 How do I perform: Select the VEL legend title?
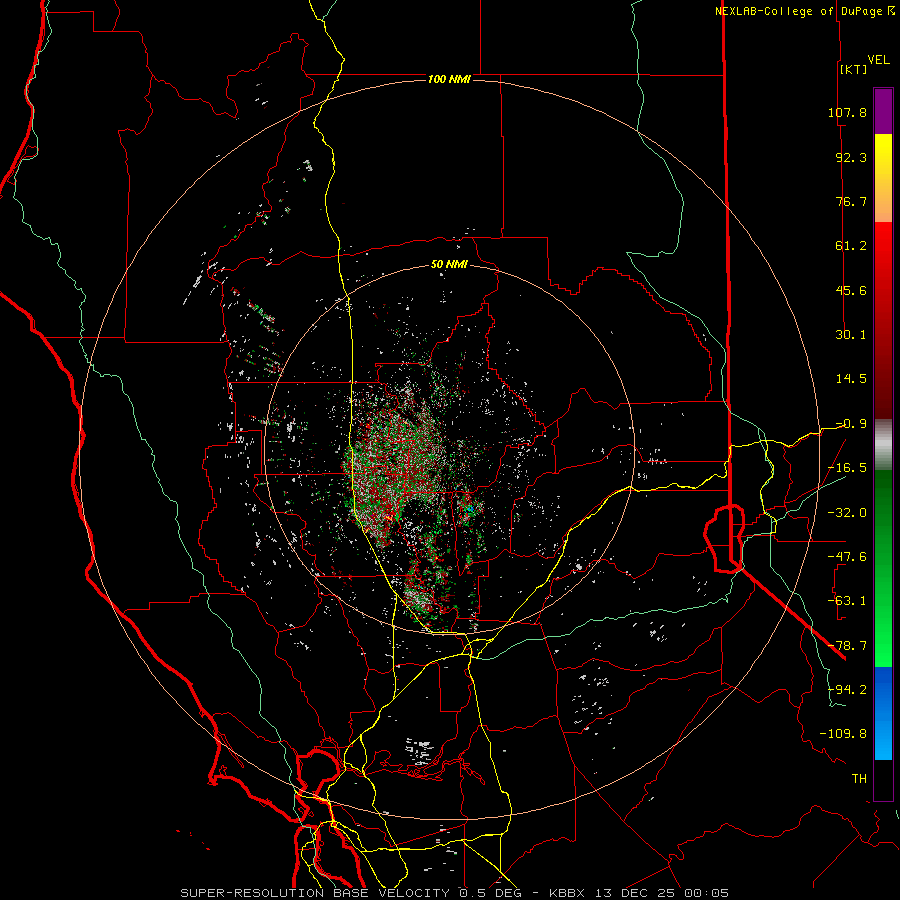tap(878, 60)
